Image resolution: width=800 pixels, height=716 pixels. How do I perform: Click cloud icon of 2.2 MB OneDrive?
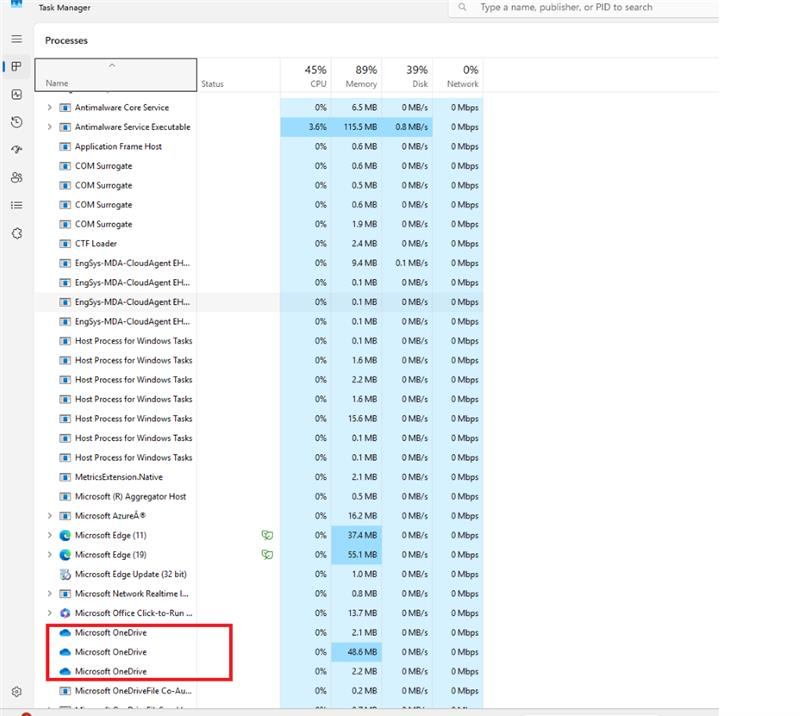65,671
